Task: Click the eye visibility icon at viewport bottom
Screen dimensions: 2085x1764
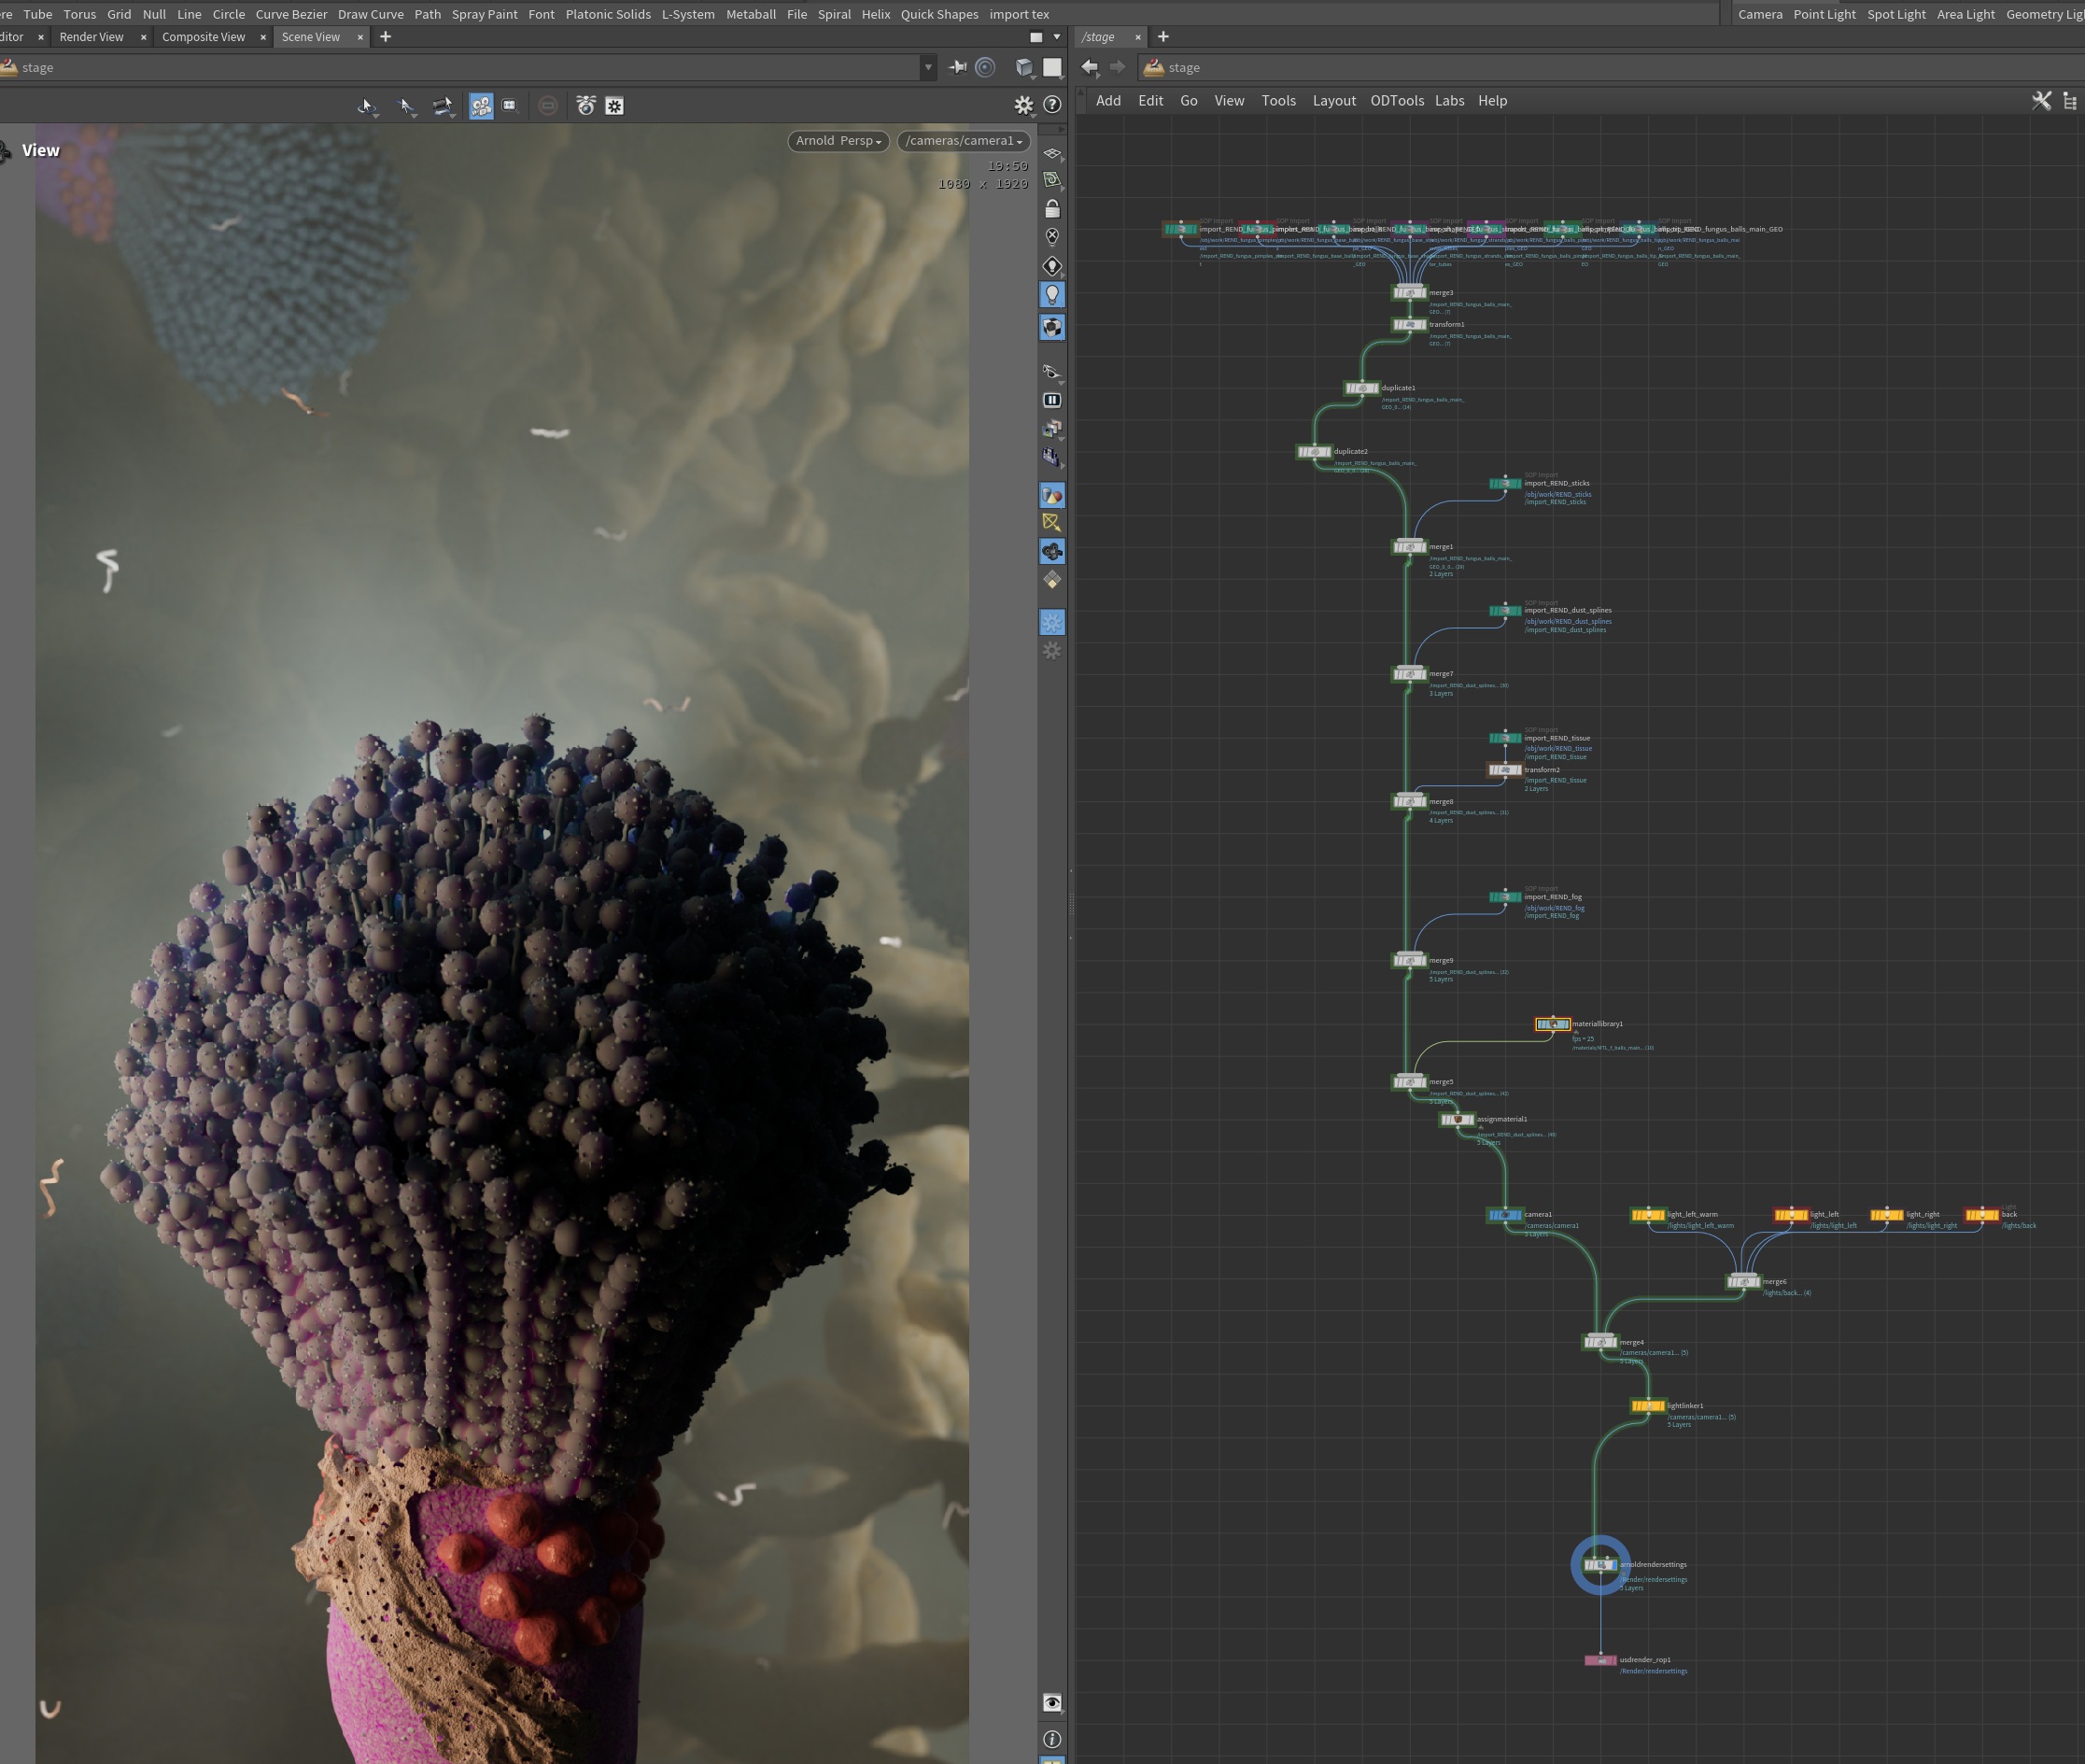Action: coord(1052,1702)
